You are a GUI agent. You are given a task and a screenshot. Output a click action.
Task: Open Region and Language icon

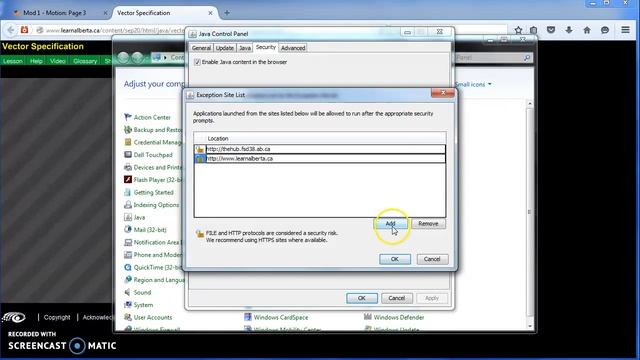128,280
